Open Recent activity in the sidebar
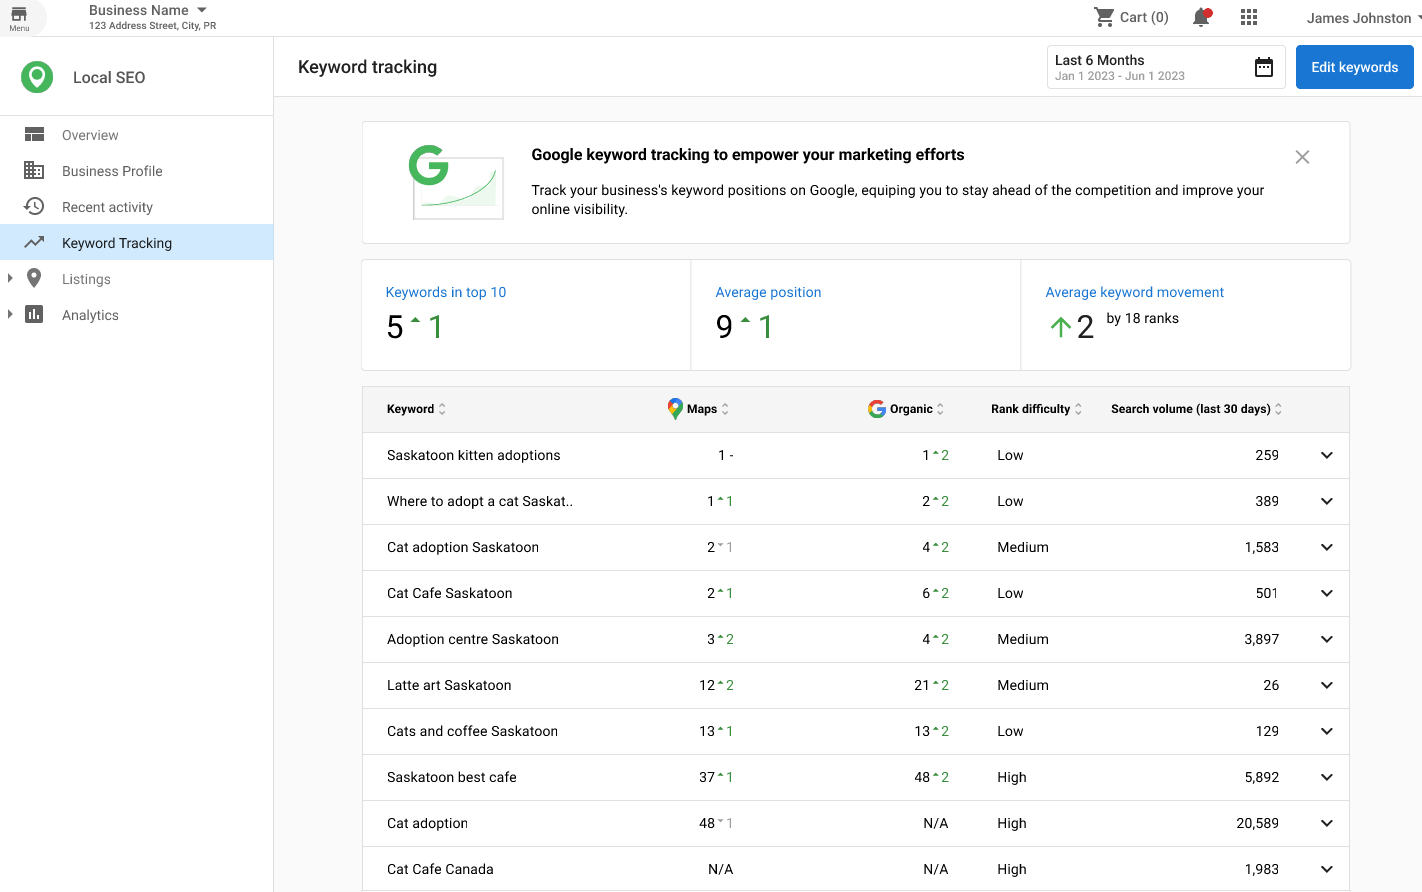The width and height of the screenshot is (1422, 892). click(107, 207)
